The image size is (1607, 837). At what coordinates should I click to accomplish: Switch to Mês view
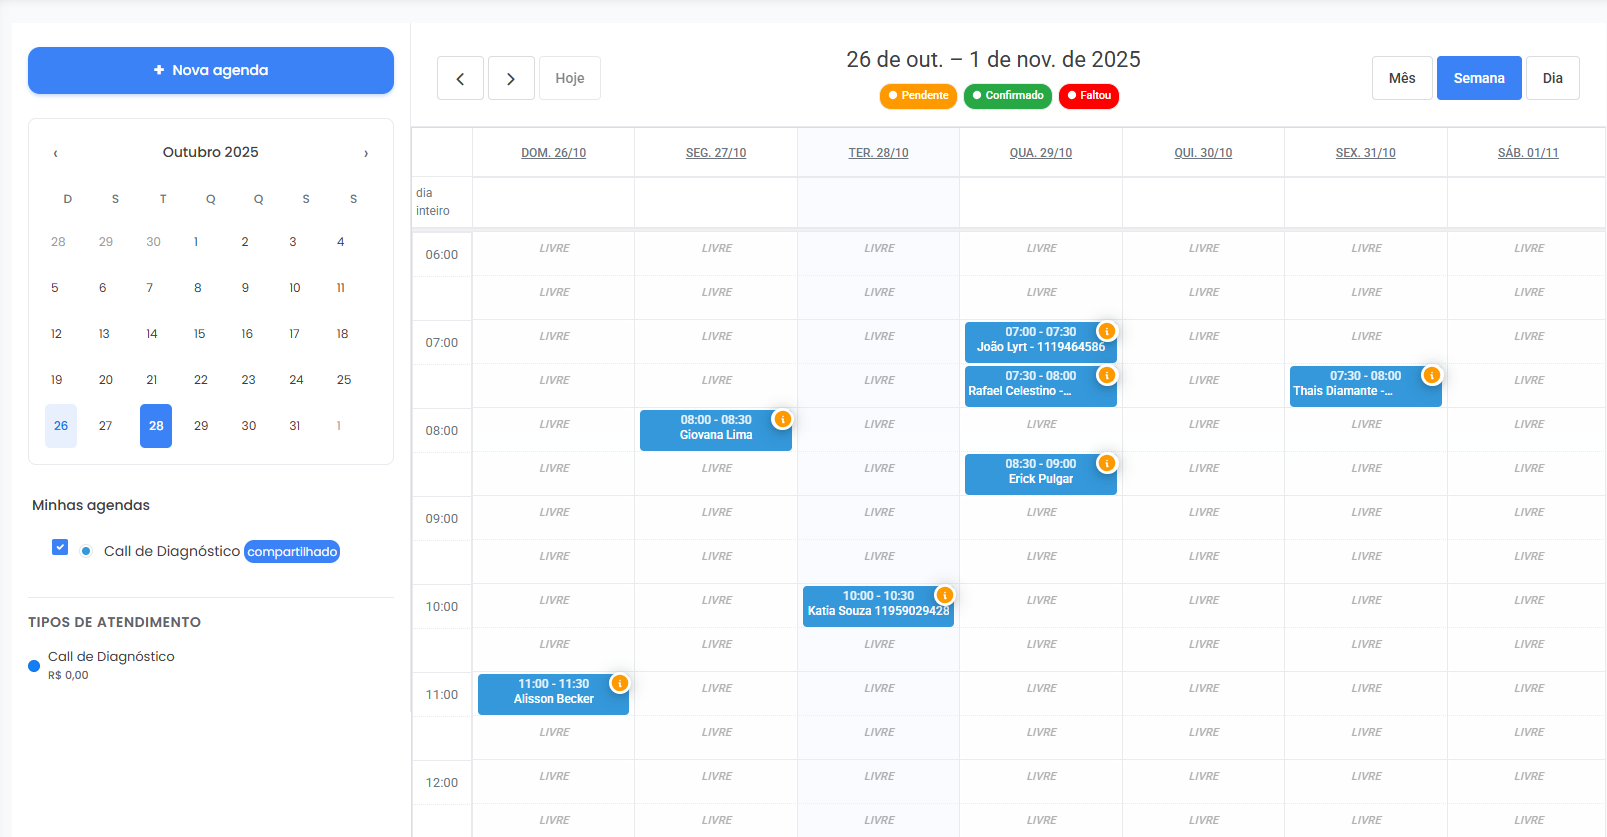[1402, 78]
